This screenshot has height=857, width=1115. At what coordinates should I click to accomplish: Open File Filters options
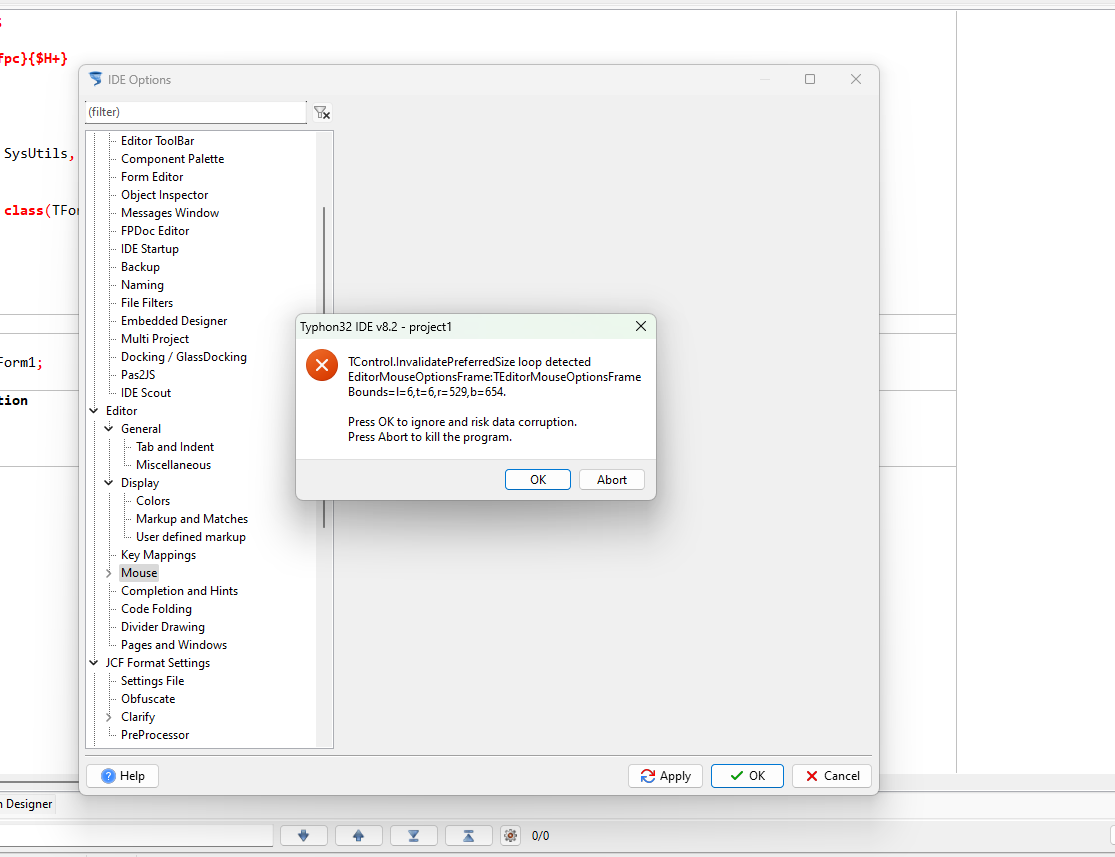coord(146,302)
